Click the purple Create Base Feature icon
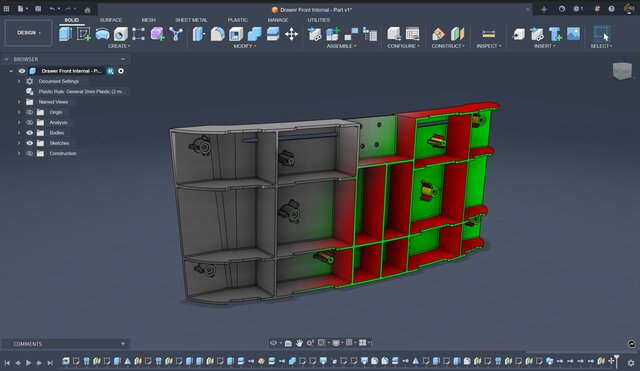 pos(157,34)
